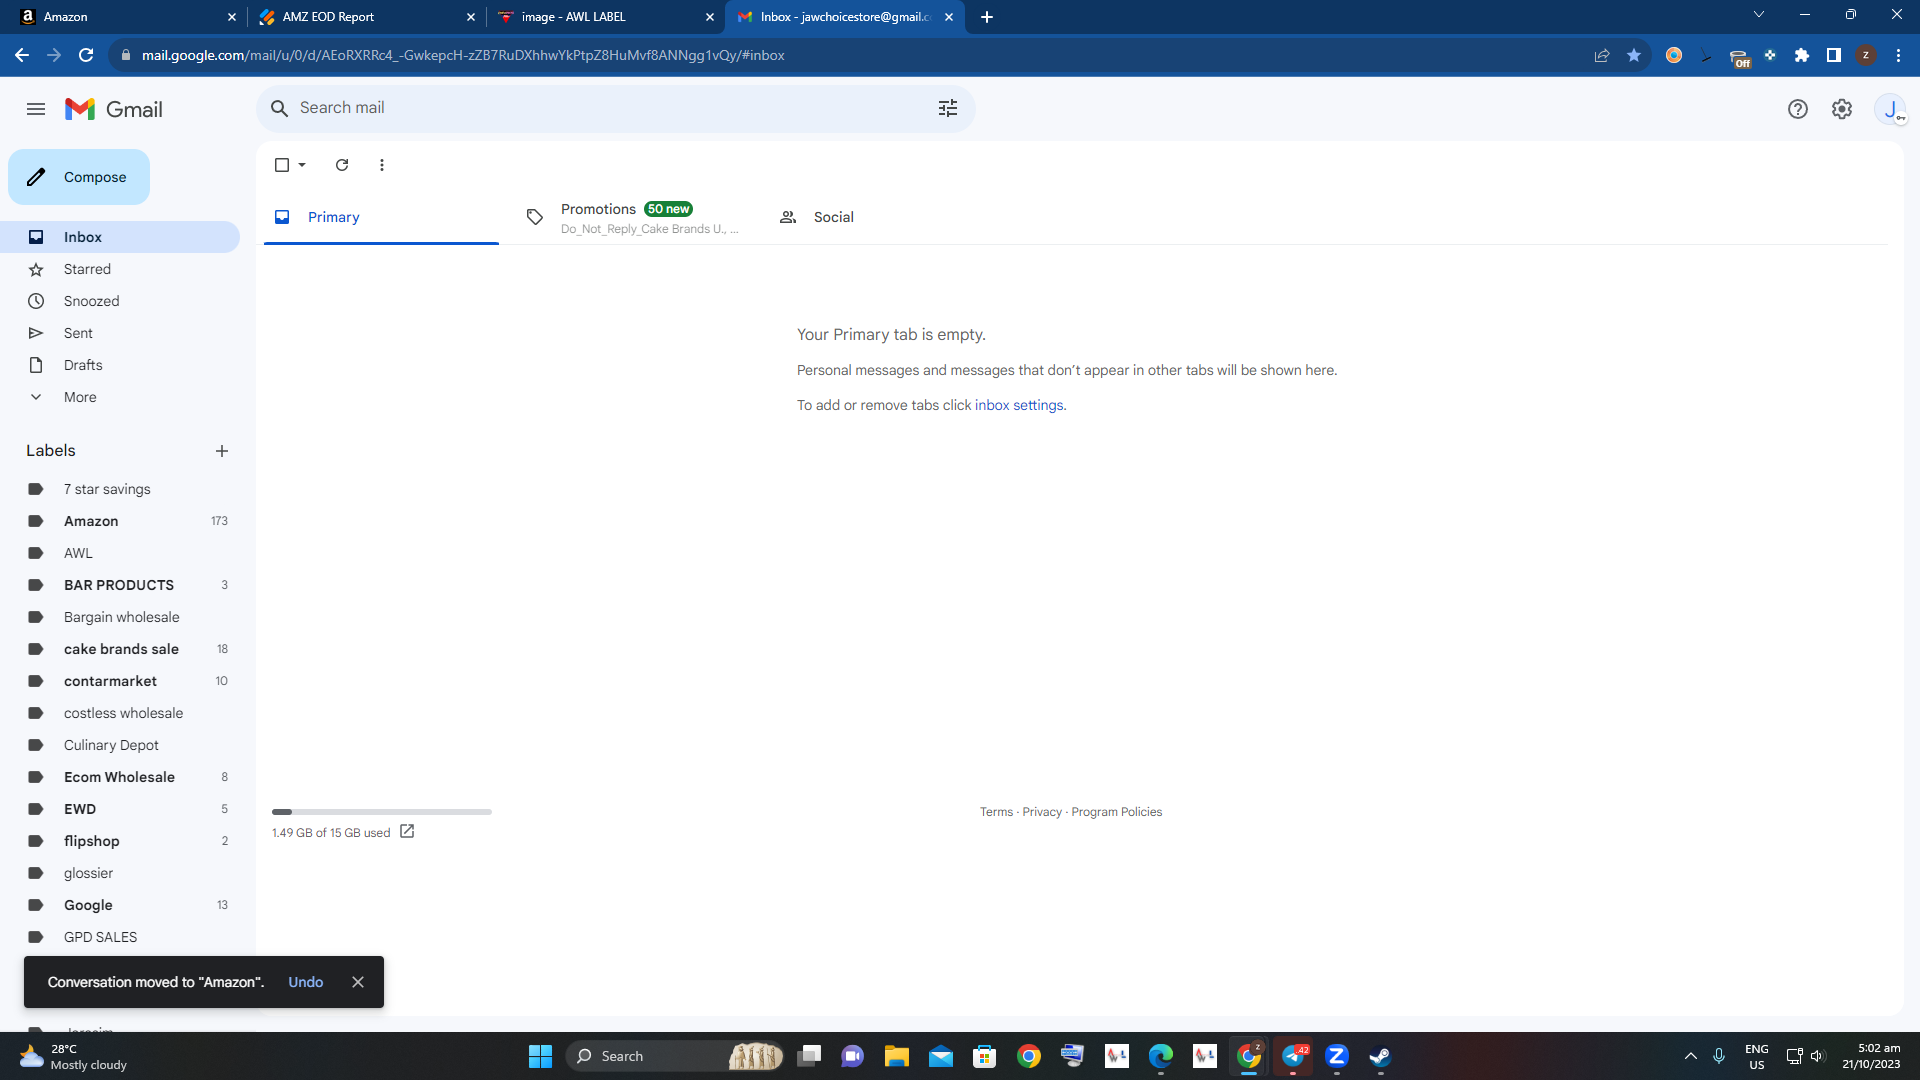Click the Windows taskbar Search box
The image size is (1920, 1080).
coord(676,1056)
